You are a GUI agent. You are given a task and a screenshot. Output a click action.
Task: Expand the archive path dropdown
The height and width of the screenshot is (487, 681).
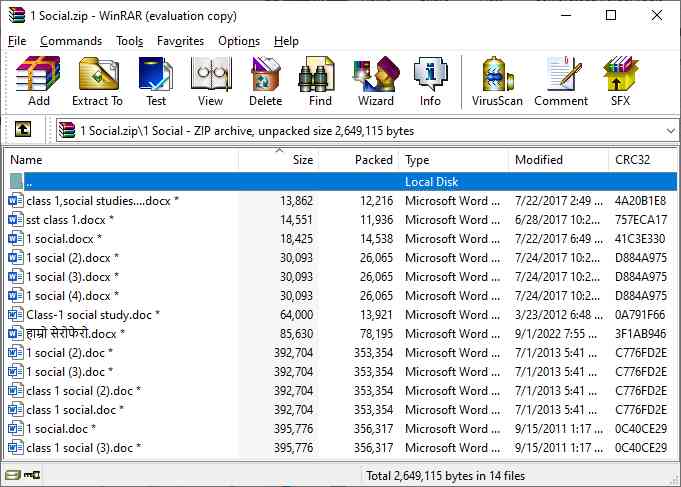pos(670,130)
